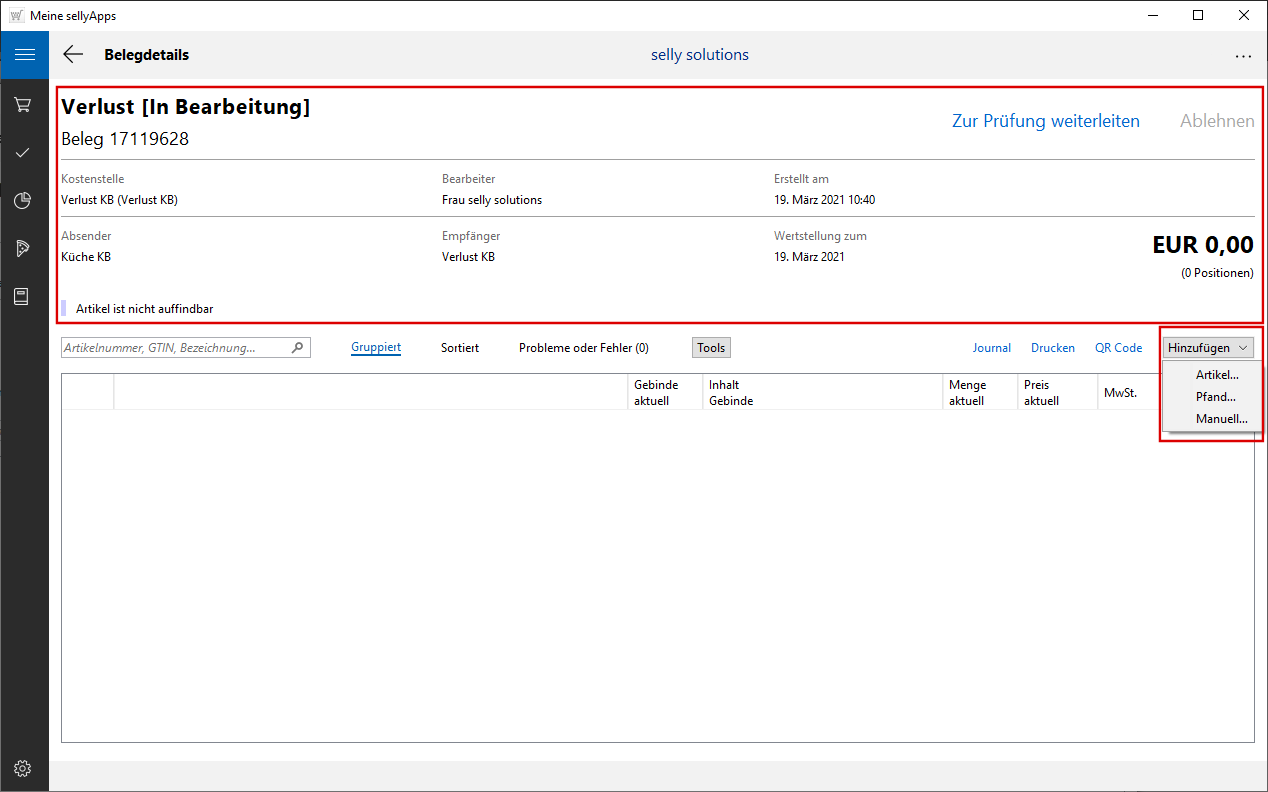
Task: Choose Artikel... from the Hinzufügen menu
Action: [1217, 375]
